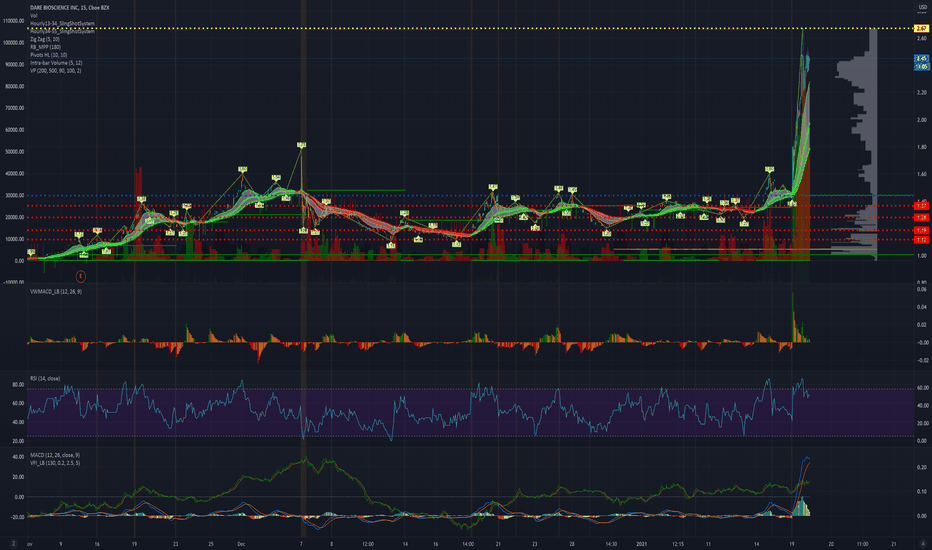932x550 pixels.
Task: Click the 80.00 value on the RSI scale
Action: [18, 385]
